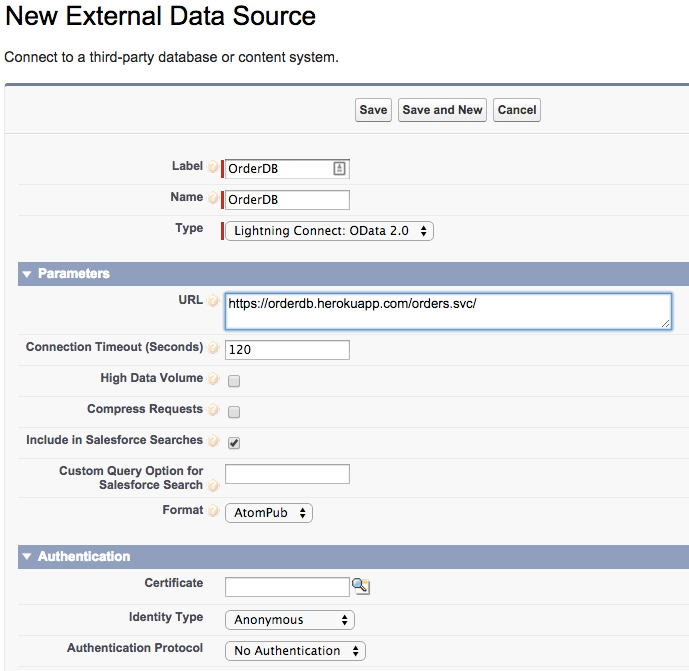Click the High Data Volume help icon
The image size is (689, 671).
[212, 379]
